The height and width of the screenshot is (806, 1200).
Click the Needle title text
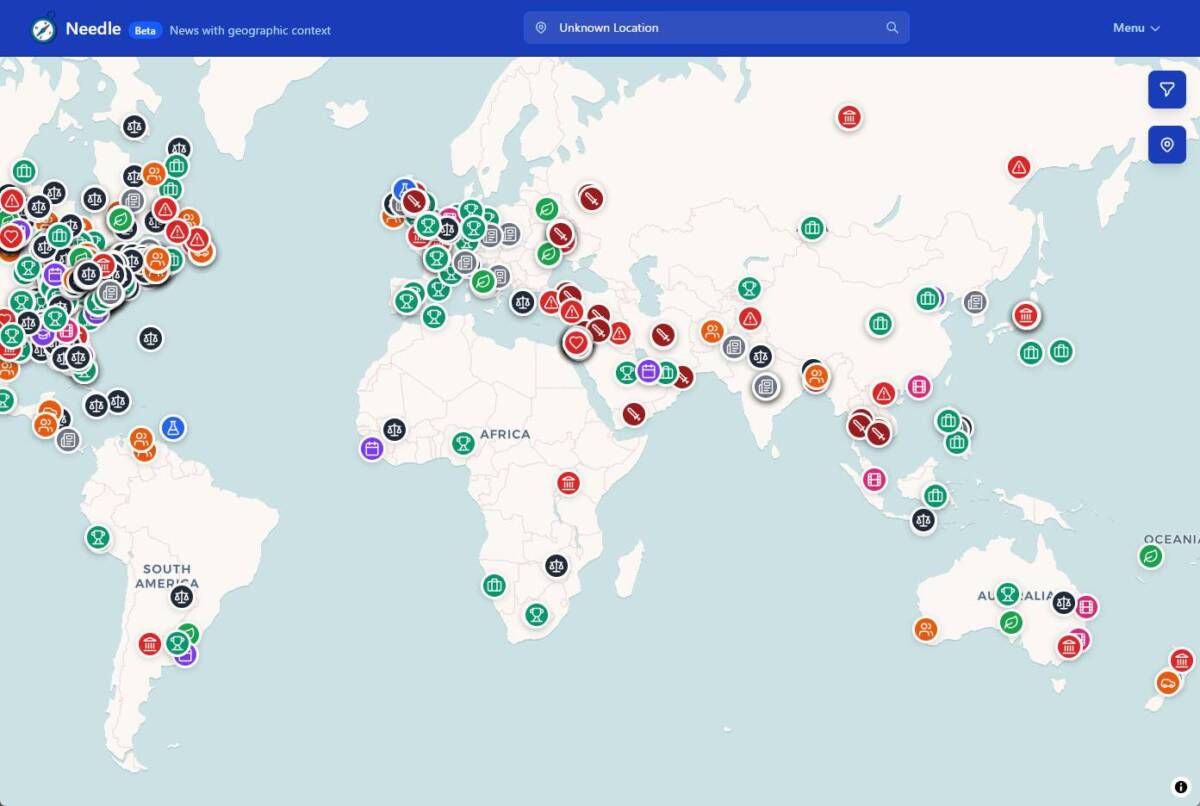[93, 28]
